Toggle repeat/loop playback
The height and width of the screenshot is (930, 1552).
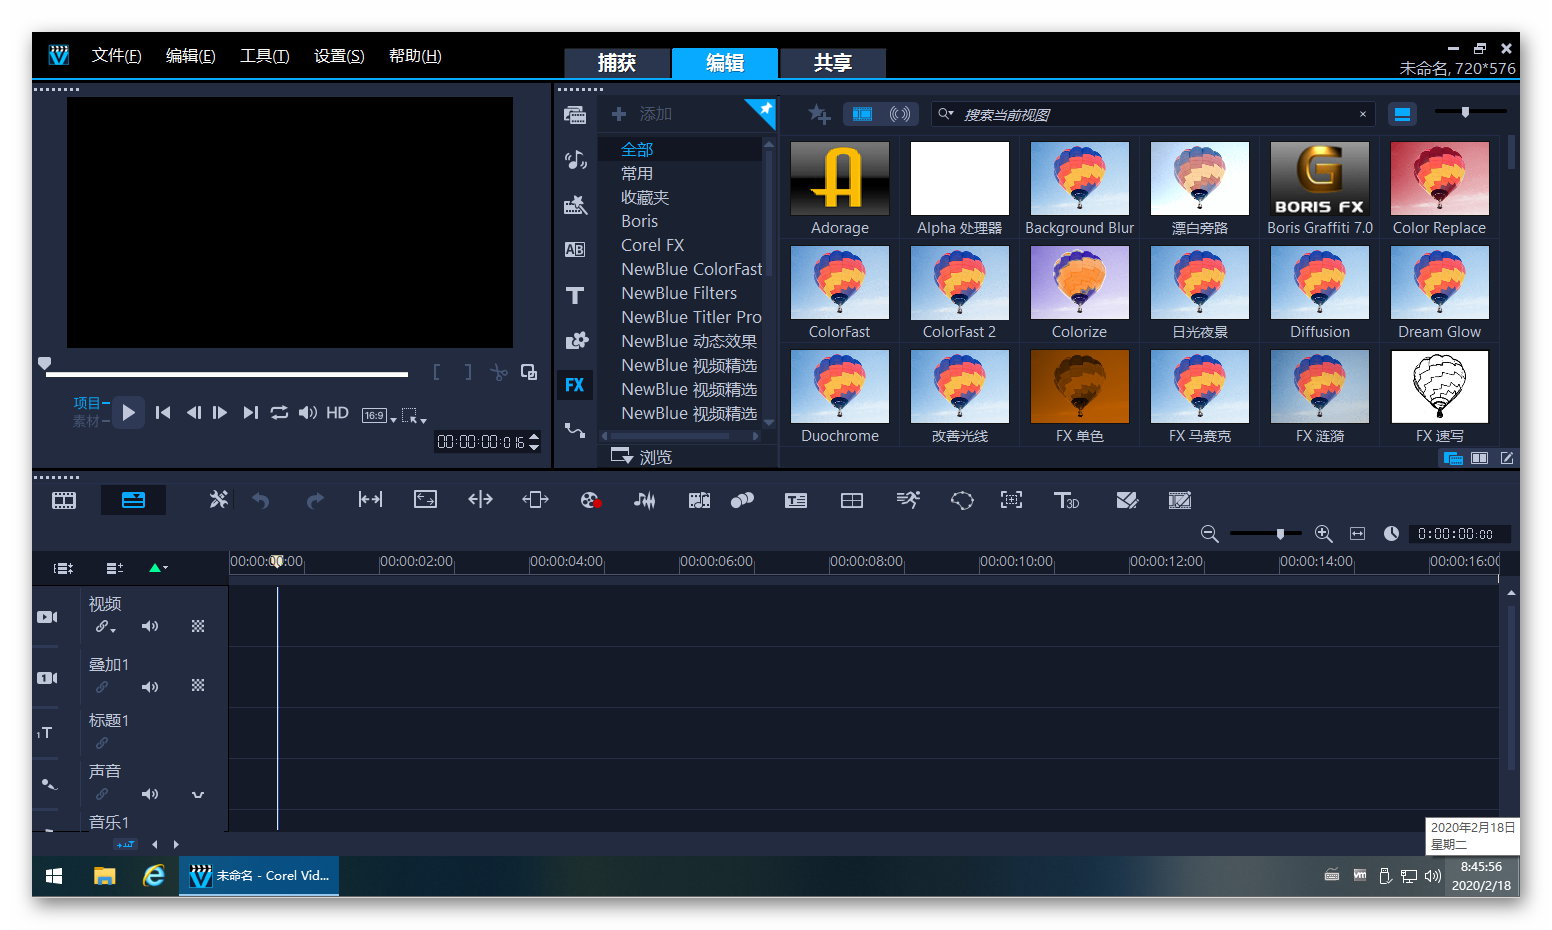click(279, 412)
